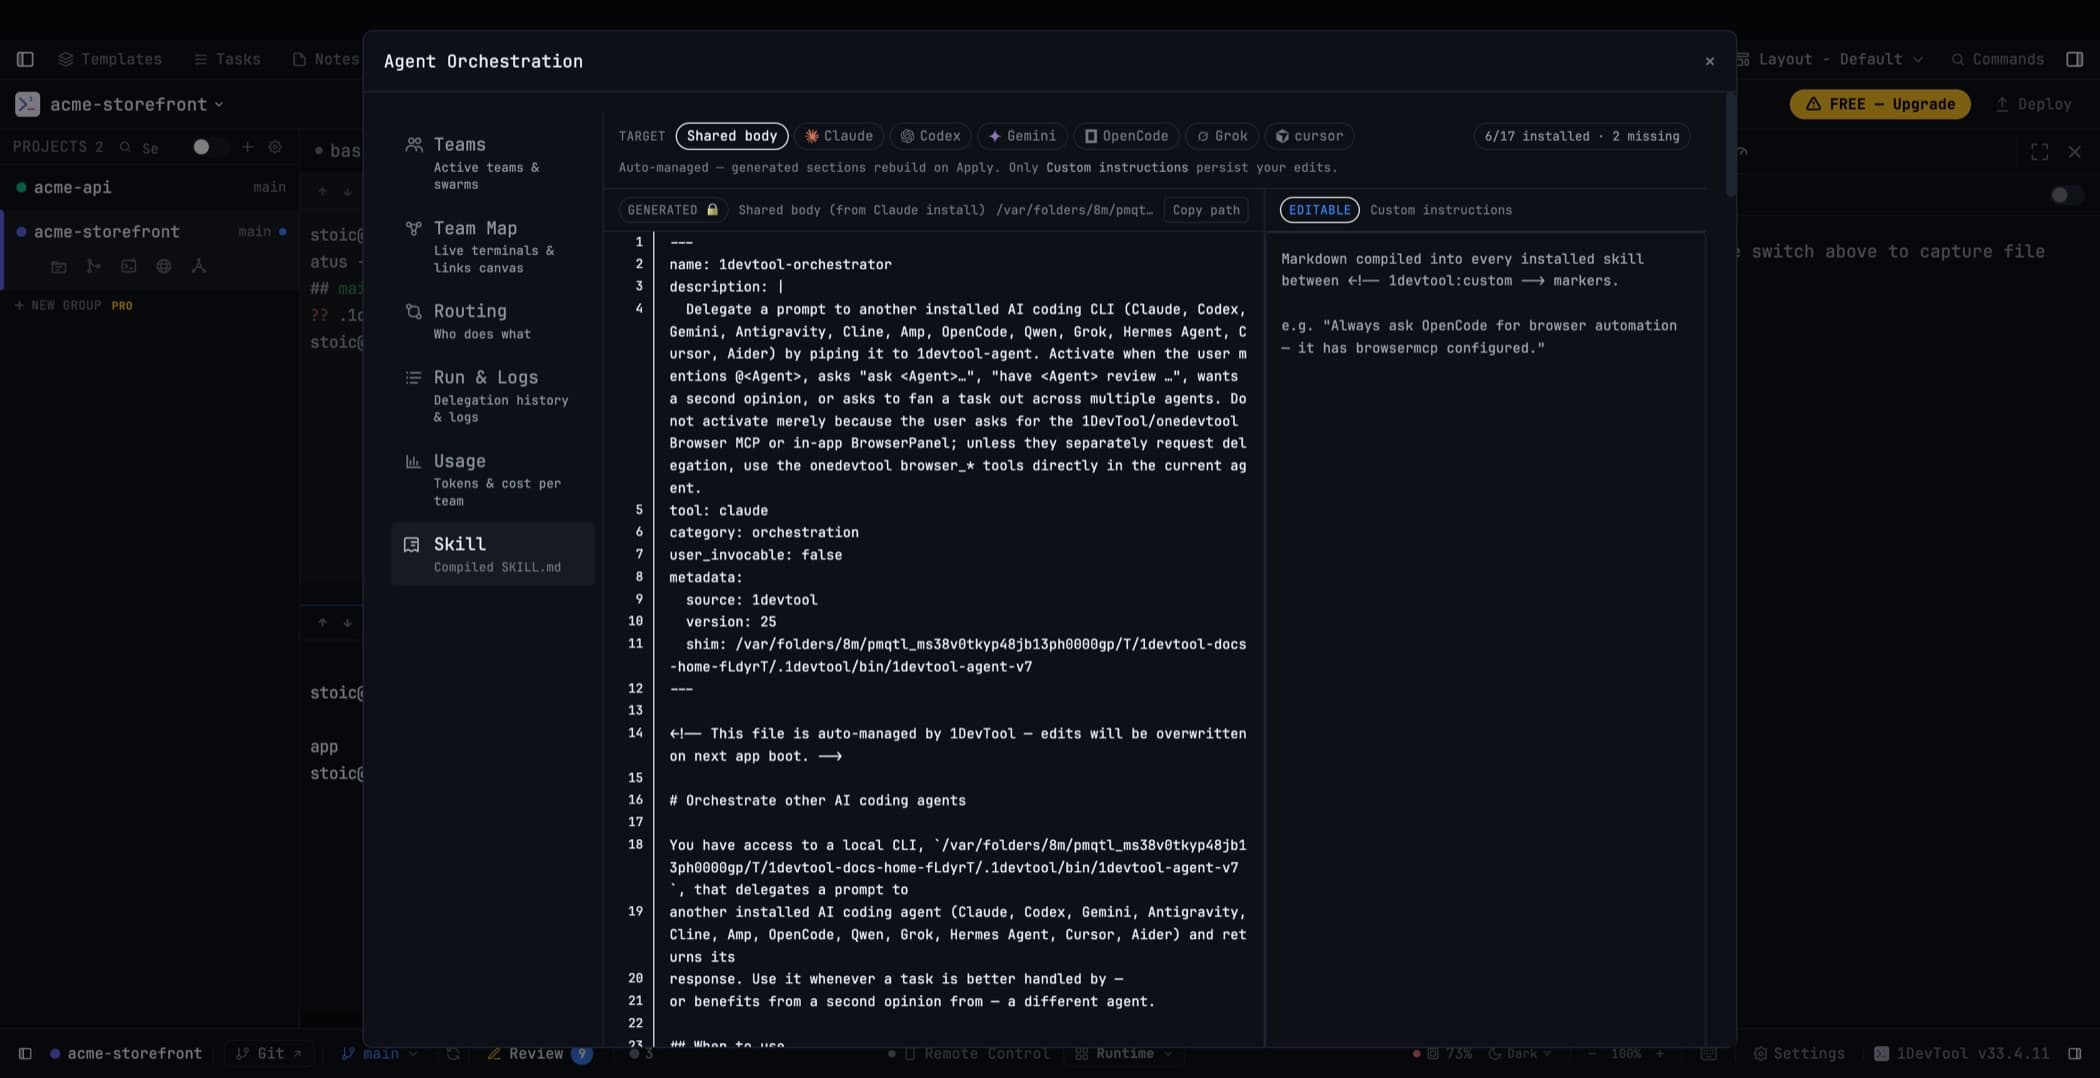Screen dimensions: 2100x1078
Task: Open the git branch icon under acme-storefront
Action: 94,266
